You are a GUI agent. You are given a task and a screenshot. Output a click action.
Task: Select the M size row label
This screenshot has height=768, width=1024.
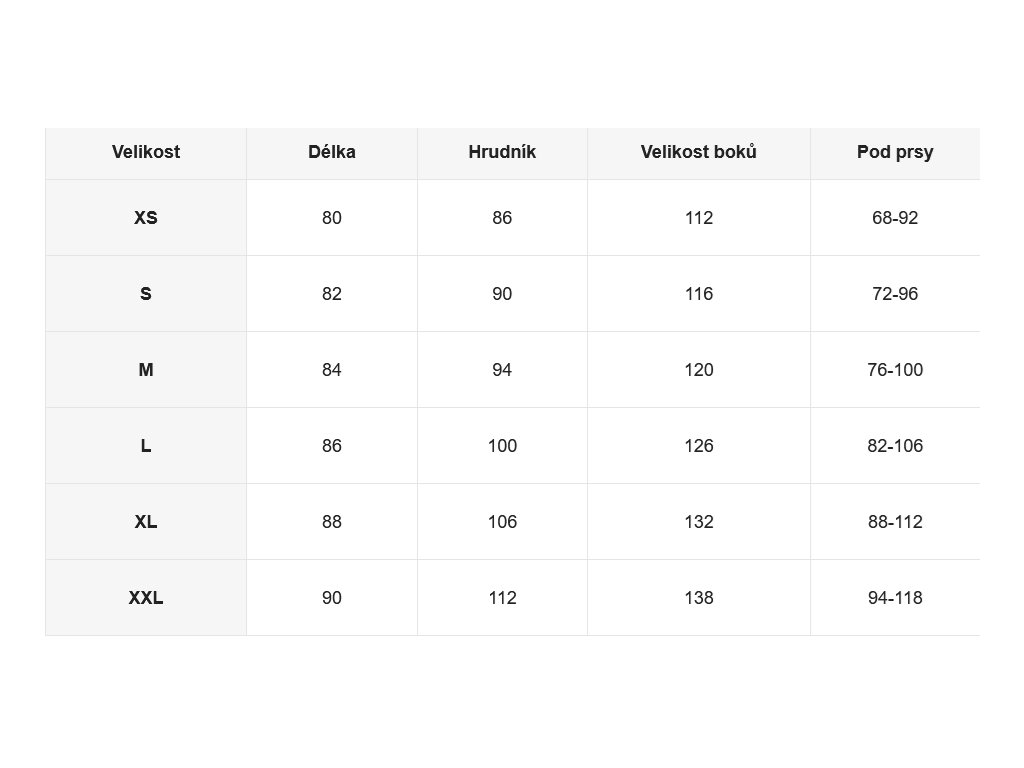(146, 370)
